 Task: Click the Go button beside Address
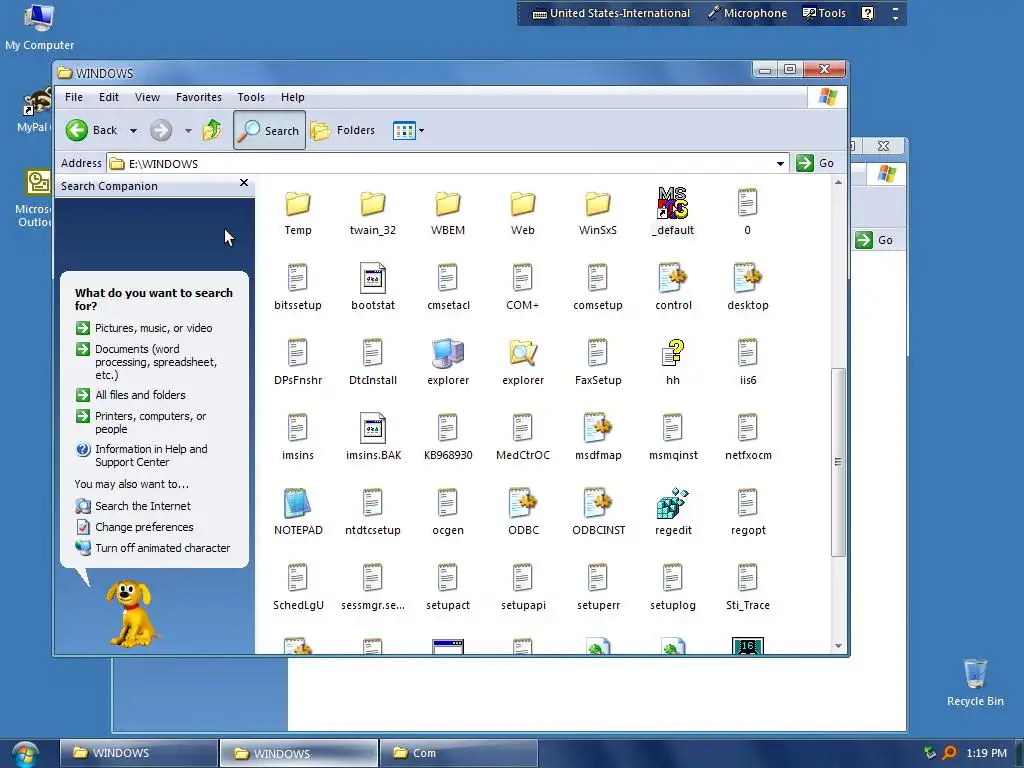tap(815, 163)
